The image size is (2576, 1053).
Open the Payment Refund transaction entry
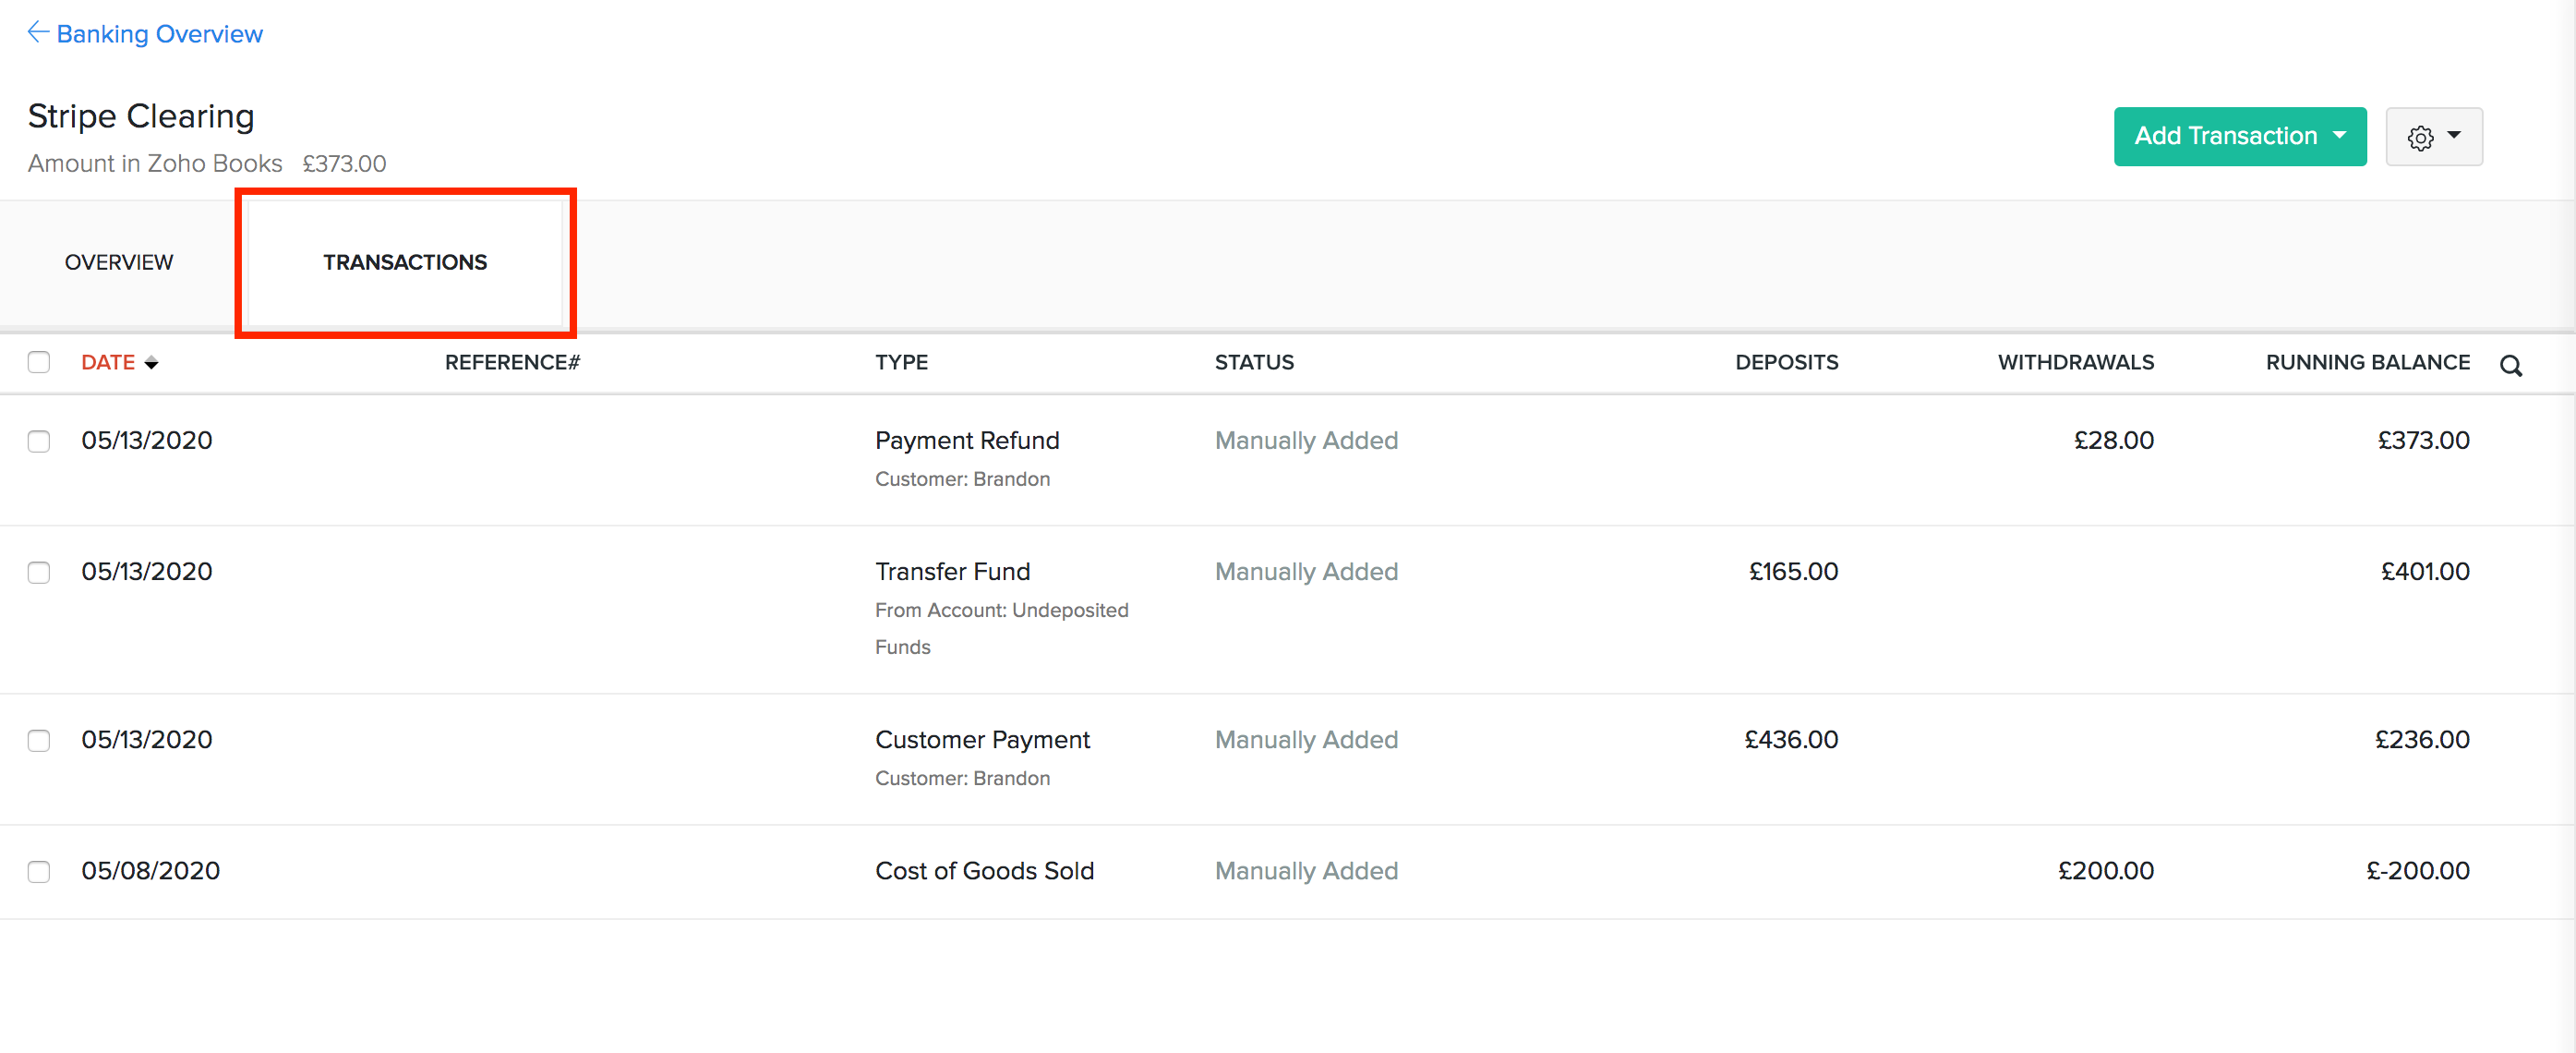pos(967,440)
